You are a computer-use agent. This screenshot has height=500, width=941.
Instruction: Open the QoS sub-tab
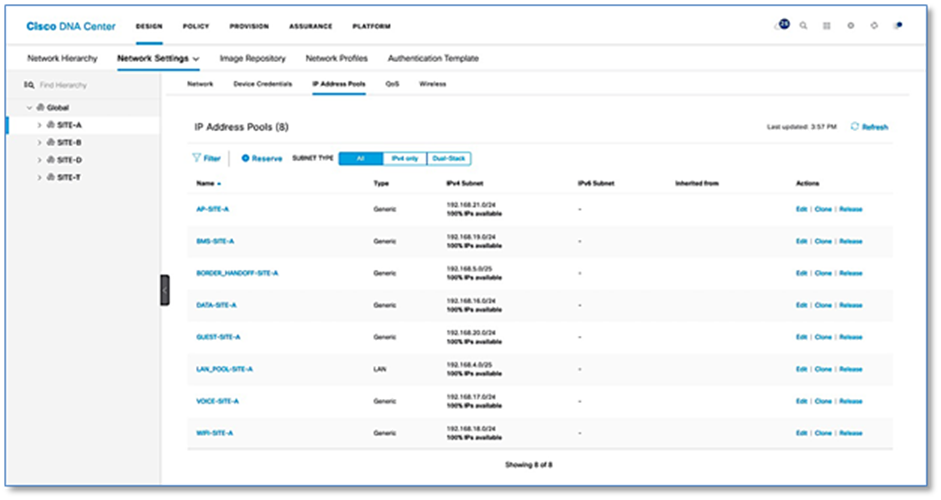click(x=392, y=84)
